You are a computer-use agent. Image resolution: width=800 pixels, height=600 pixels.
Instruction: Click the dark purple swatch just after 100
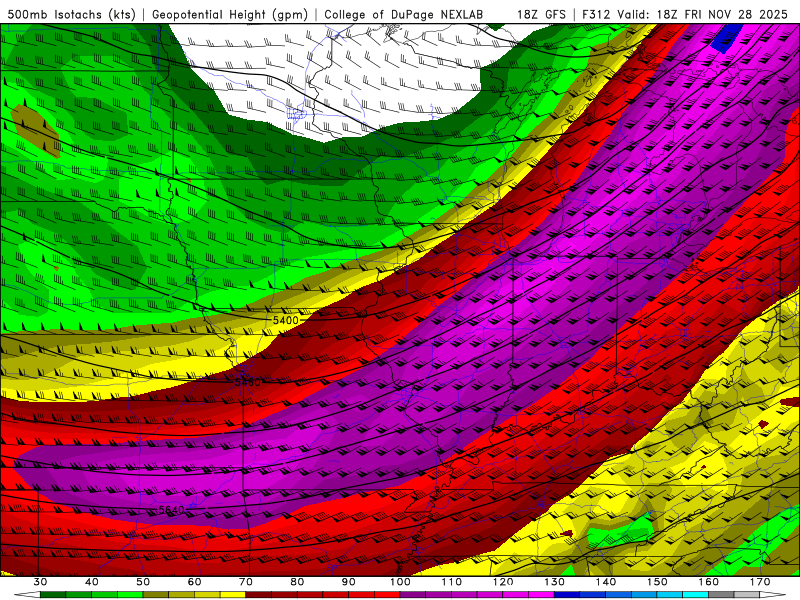pyautogui.click(x=413, y=595)
